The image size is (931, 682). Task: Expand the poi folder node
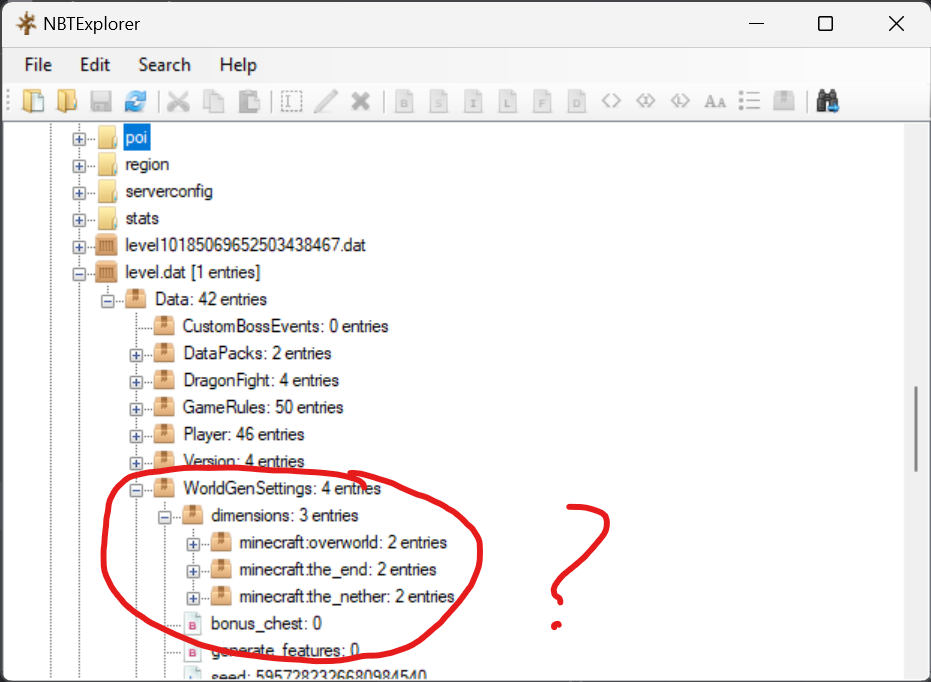click(79, 139)
